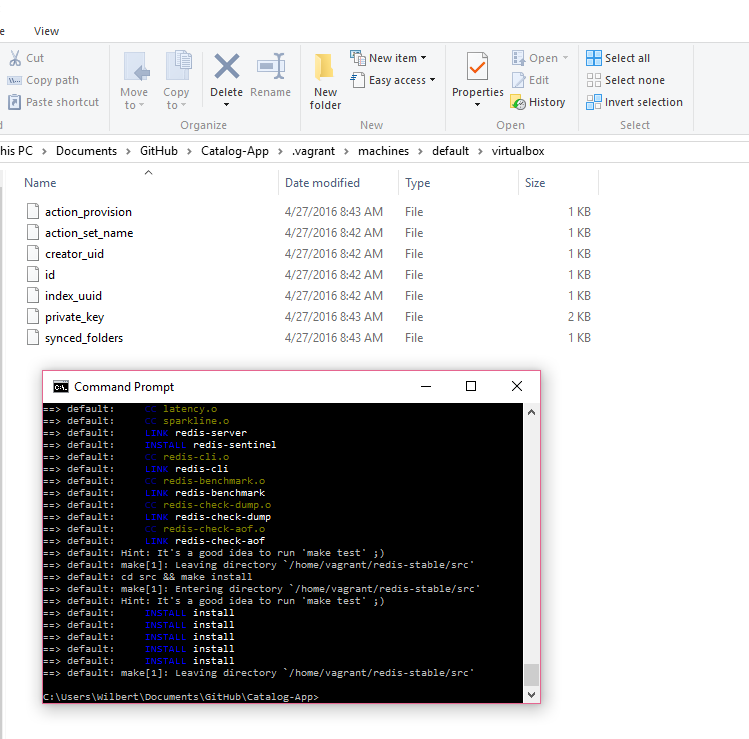The image size is (749, 739).
Task: Expand chevron after Documents in address bar
Action: [x=128, y=151]
